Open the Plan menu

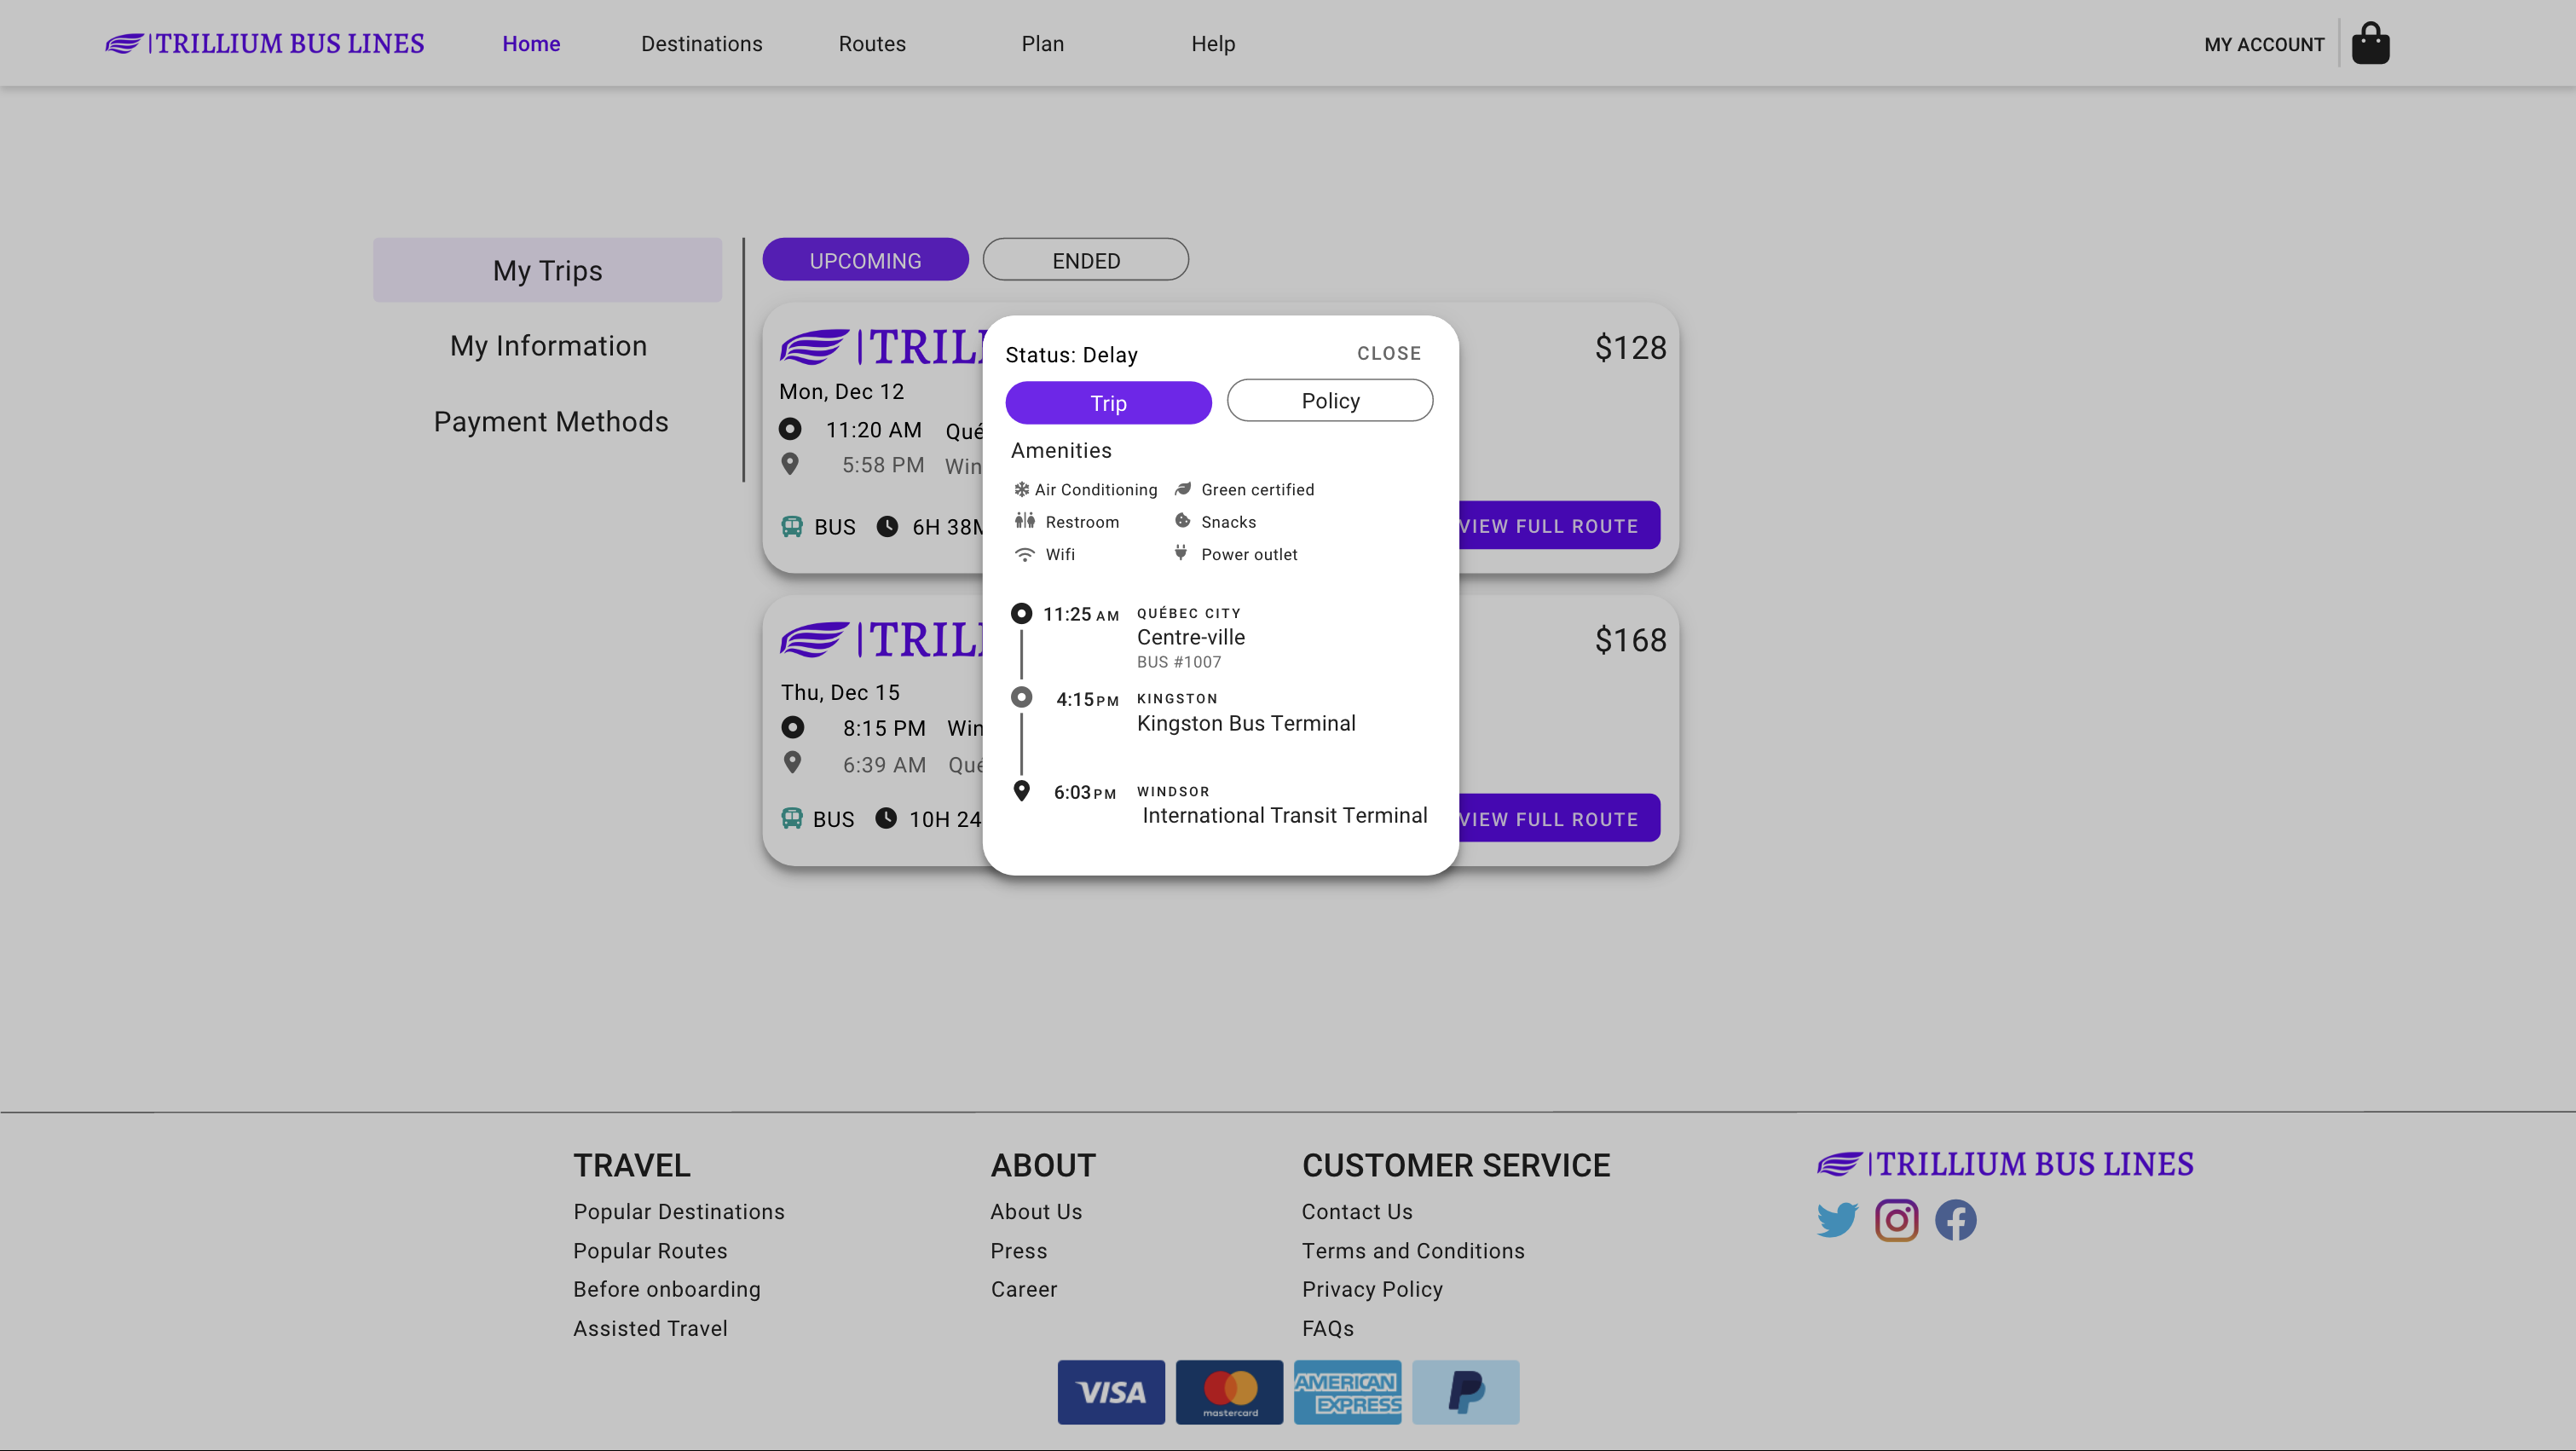pyautogui.click(x=1042, y=43)
